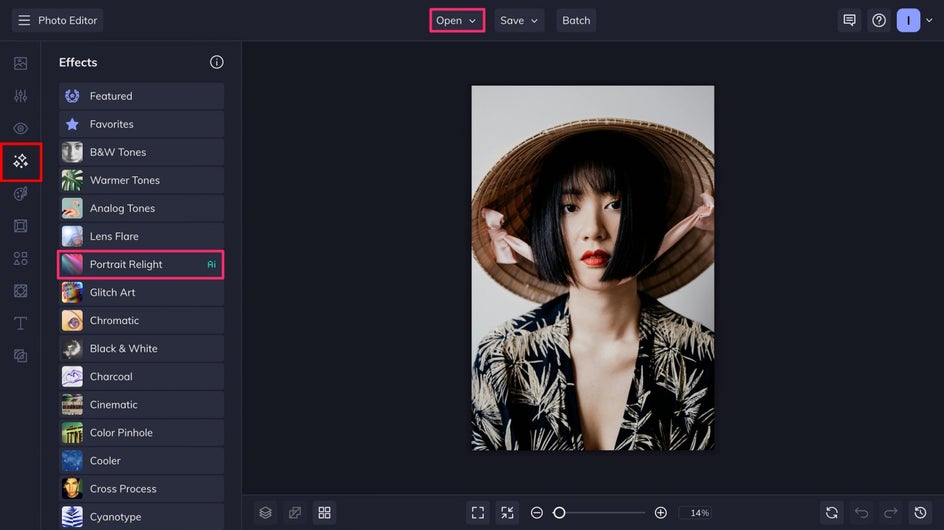The image size is (944, 530).
Task: Open the Analog Tones category
Action: pos(141,208)
